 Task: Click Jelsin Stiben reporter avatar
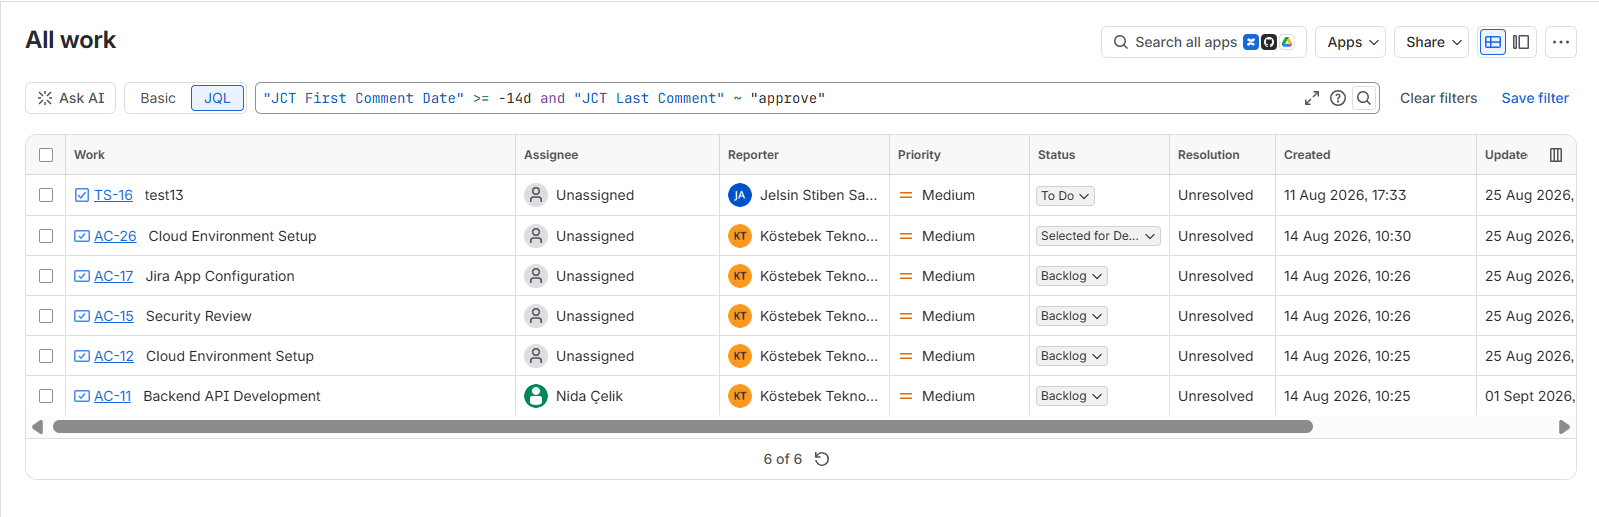[x=740, y=195]
